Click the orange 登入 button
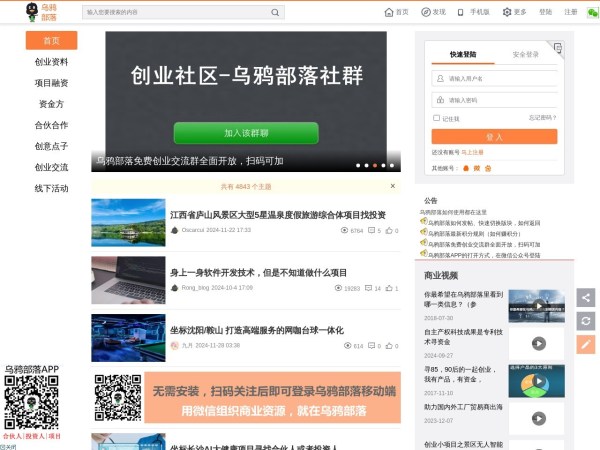Viewport: 600px width, 450px height. pyautogui.click(x=494, y=136)
